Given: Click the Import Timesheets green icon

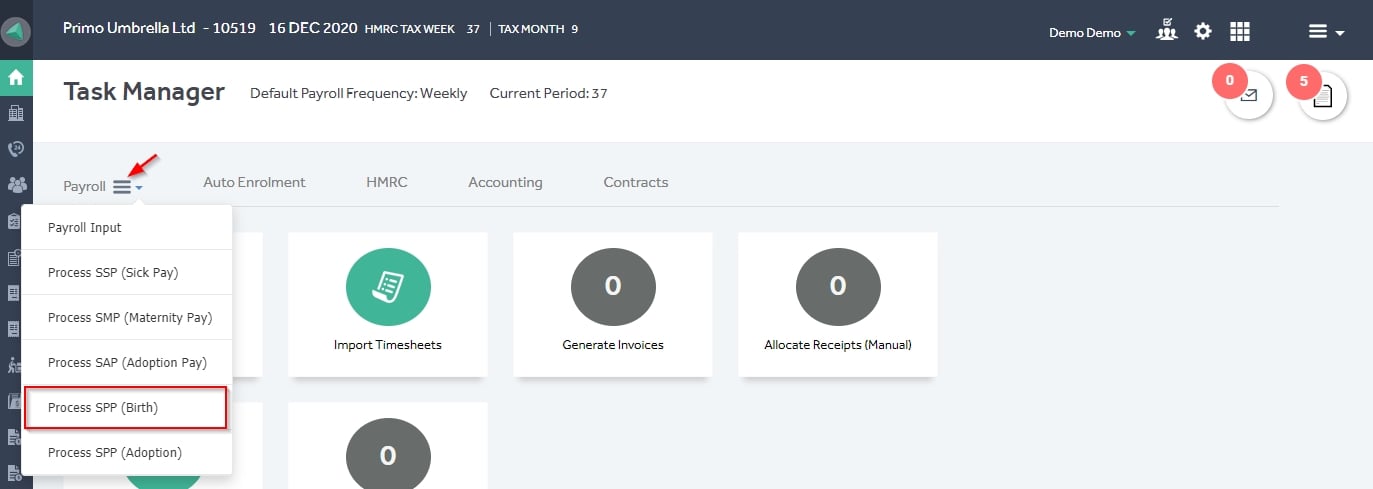Looking at the screenshot, I should tap(388, 286).
